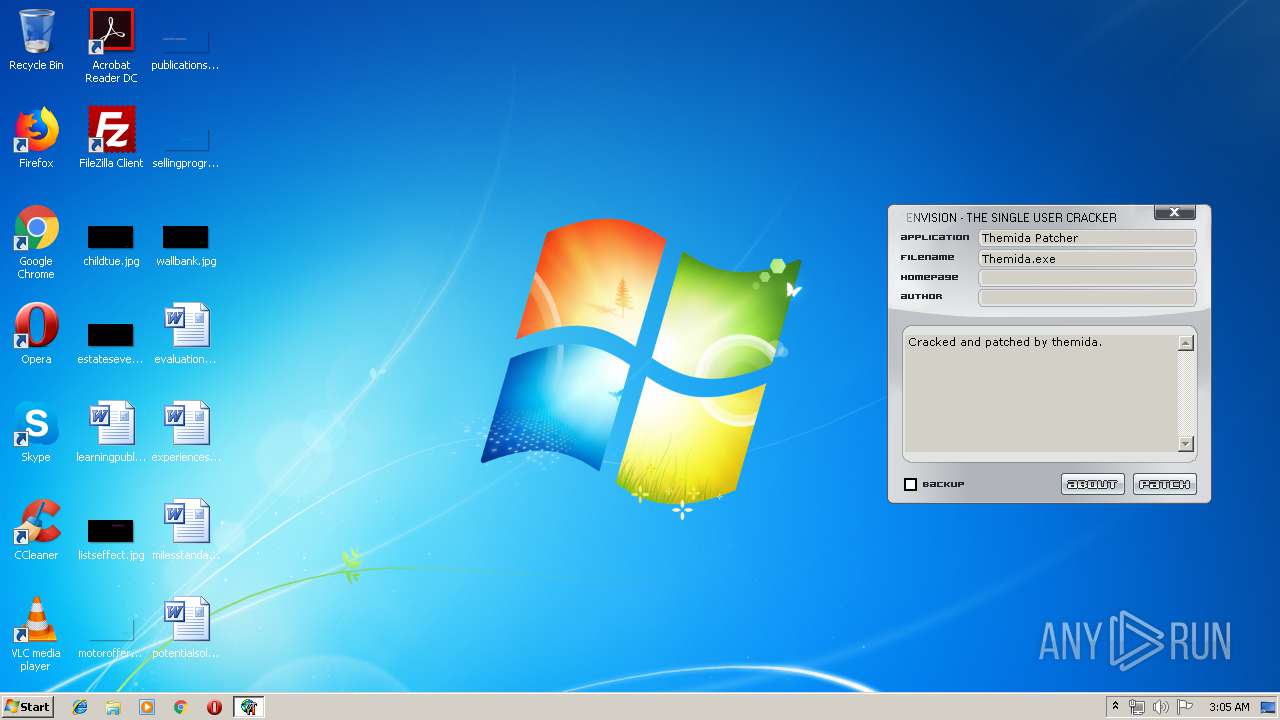The image size is (1280, 720).
Task: Open Google Chrome desktop shortcut
Action: tap(36, 242)
